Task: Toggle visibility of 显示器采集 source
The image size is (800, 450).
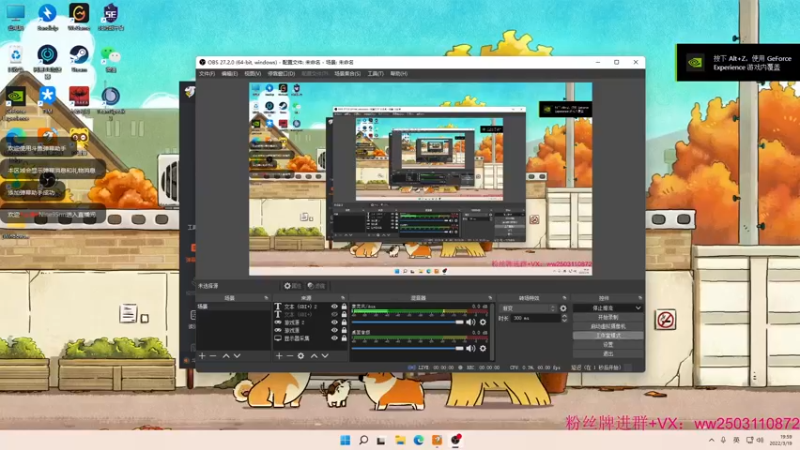Action: (x=334, y=338)
